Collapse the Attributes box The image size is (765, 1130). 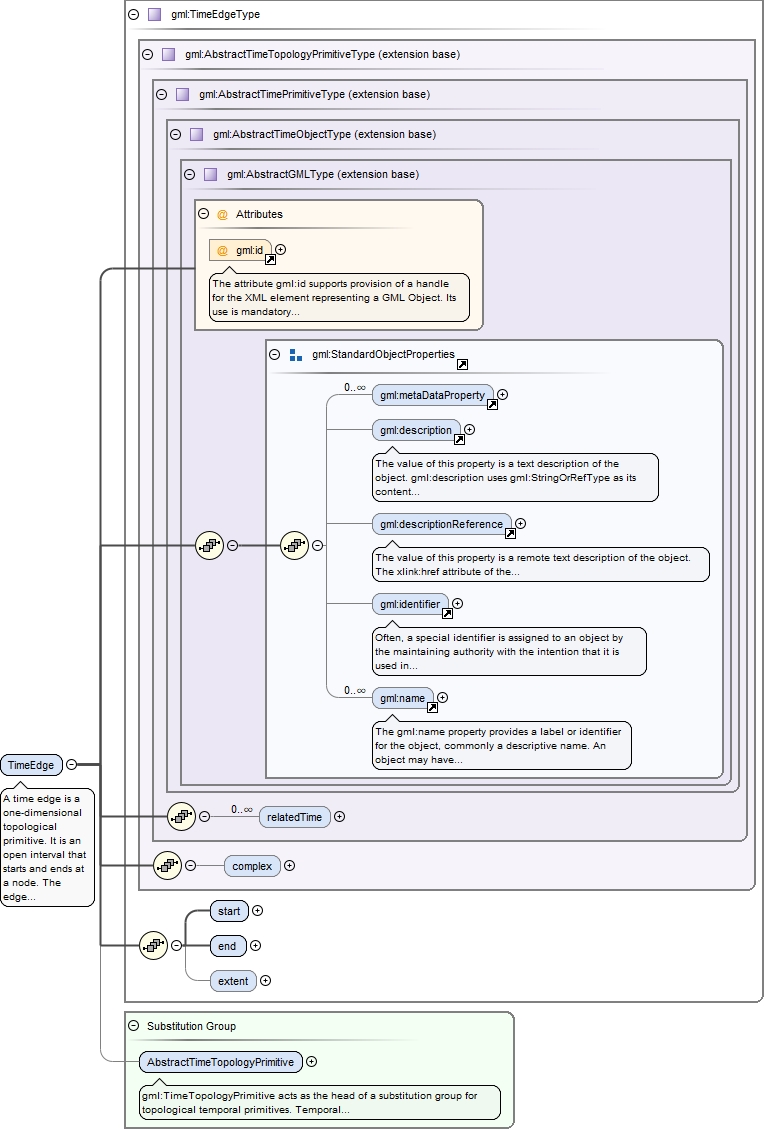pos(203,214)
